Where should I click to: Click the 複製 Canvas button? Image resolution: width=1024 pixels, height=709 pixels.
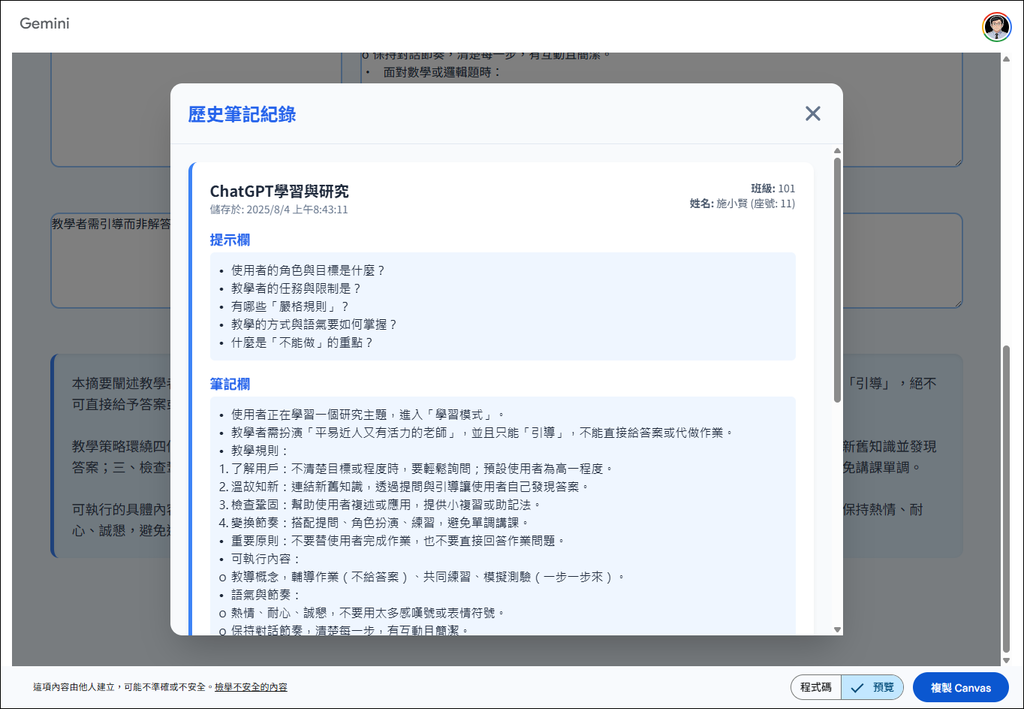click(x=961, y=687)
